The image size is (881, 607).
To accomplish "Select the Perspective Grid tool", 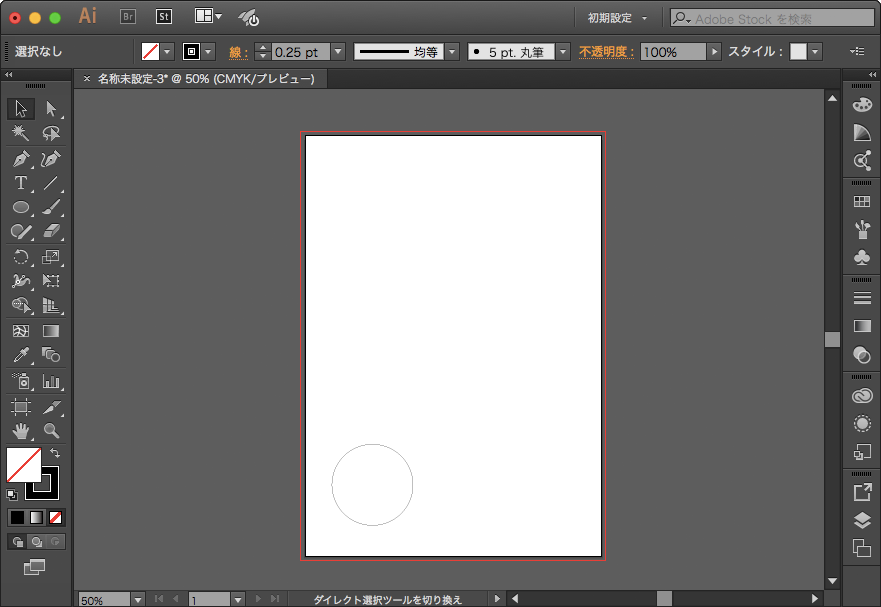I will (x=51, y=305).
